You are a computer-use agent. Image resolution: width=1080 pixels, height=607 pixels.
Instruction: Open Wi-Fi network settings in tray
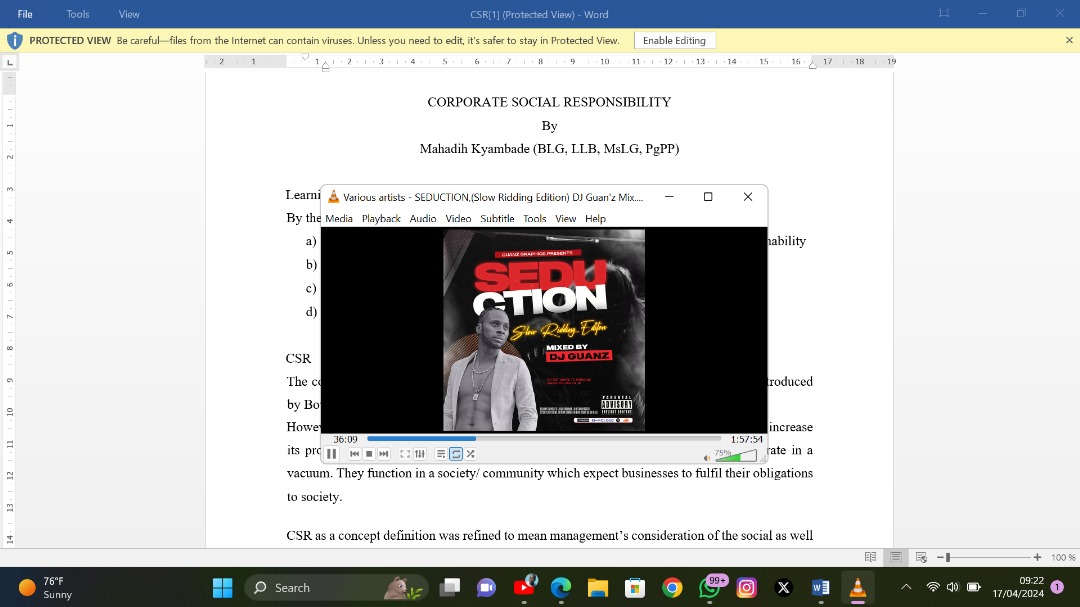coord(933,587)
